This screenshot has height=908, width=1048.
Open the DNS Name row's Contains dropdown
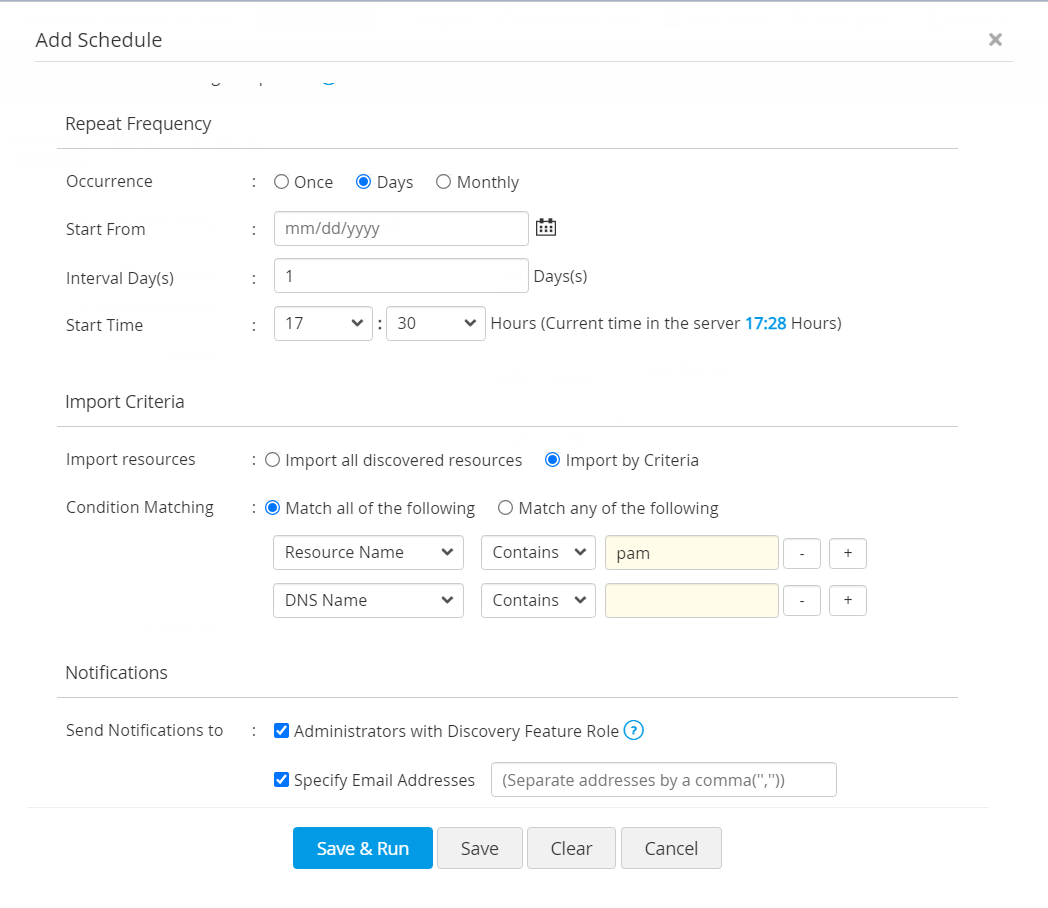point(538,601)
